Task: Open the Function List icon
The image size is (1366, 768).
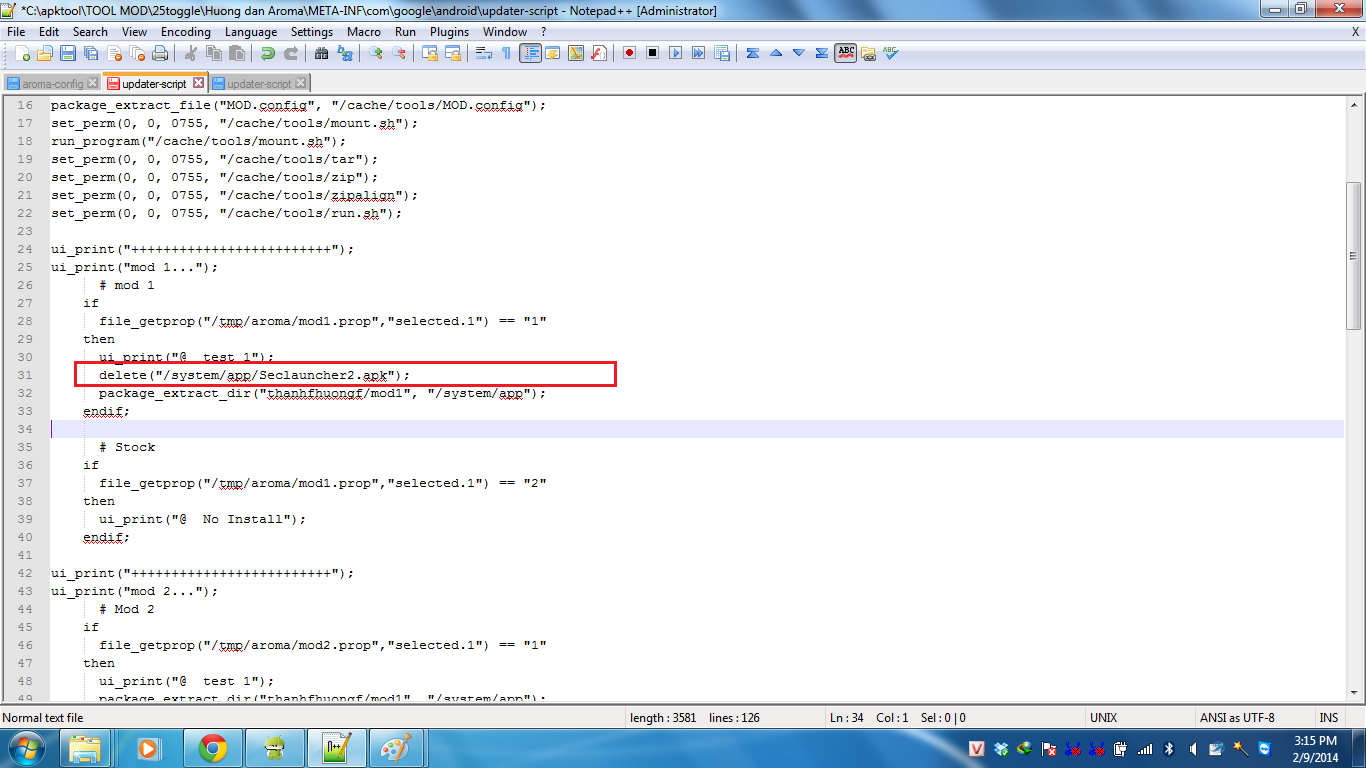Action: click(598, 53)
